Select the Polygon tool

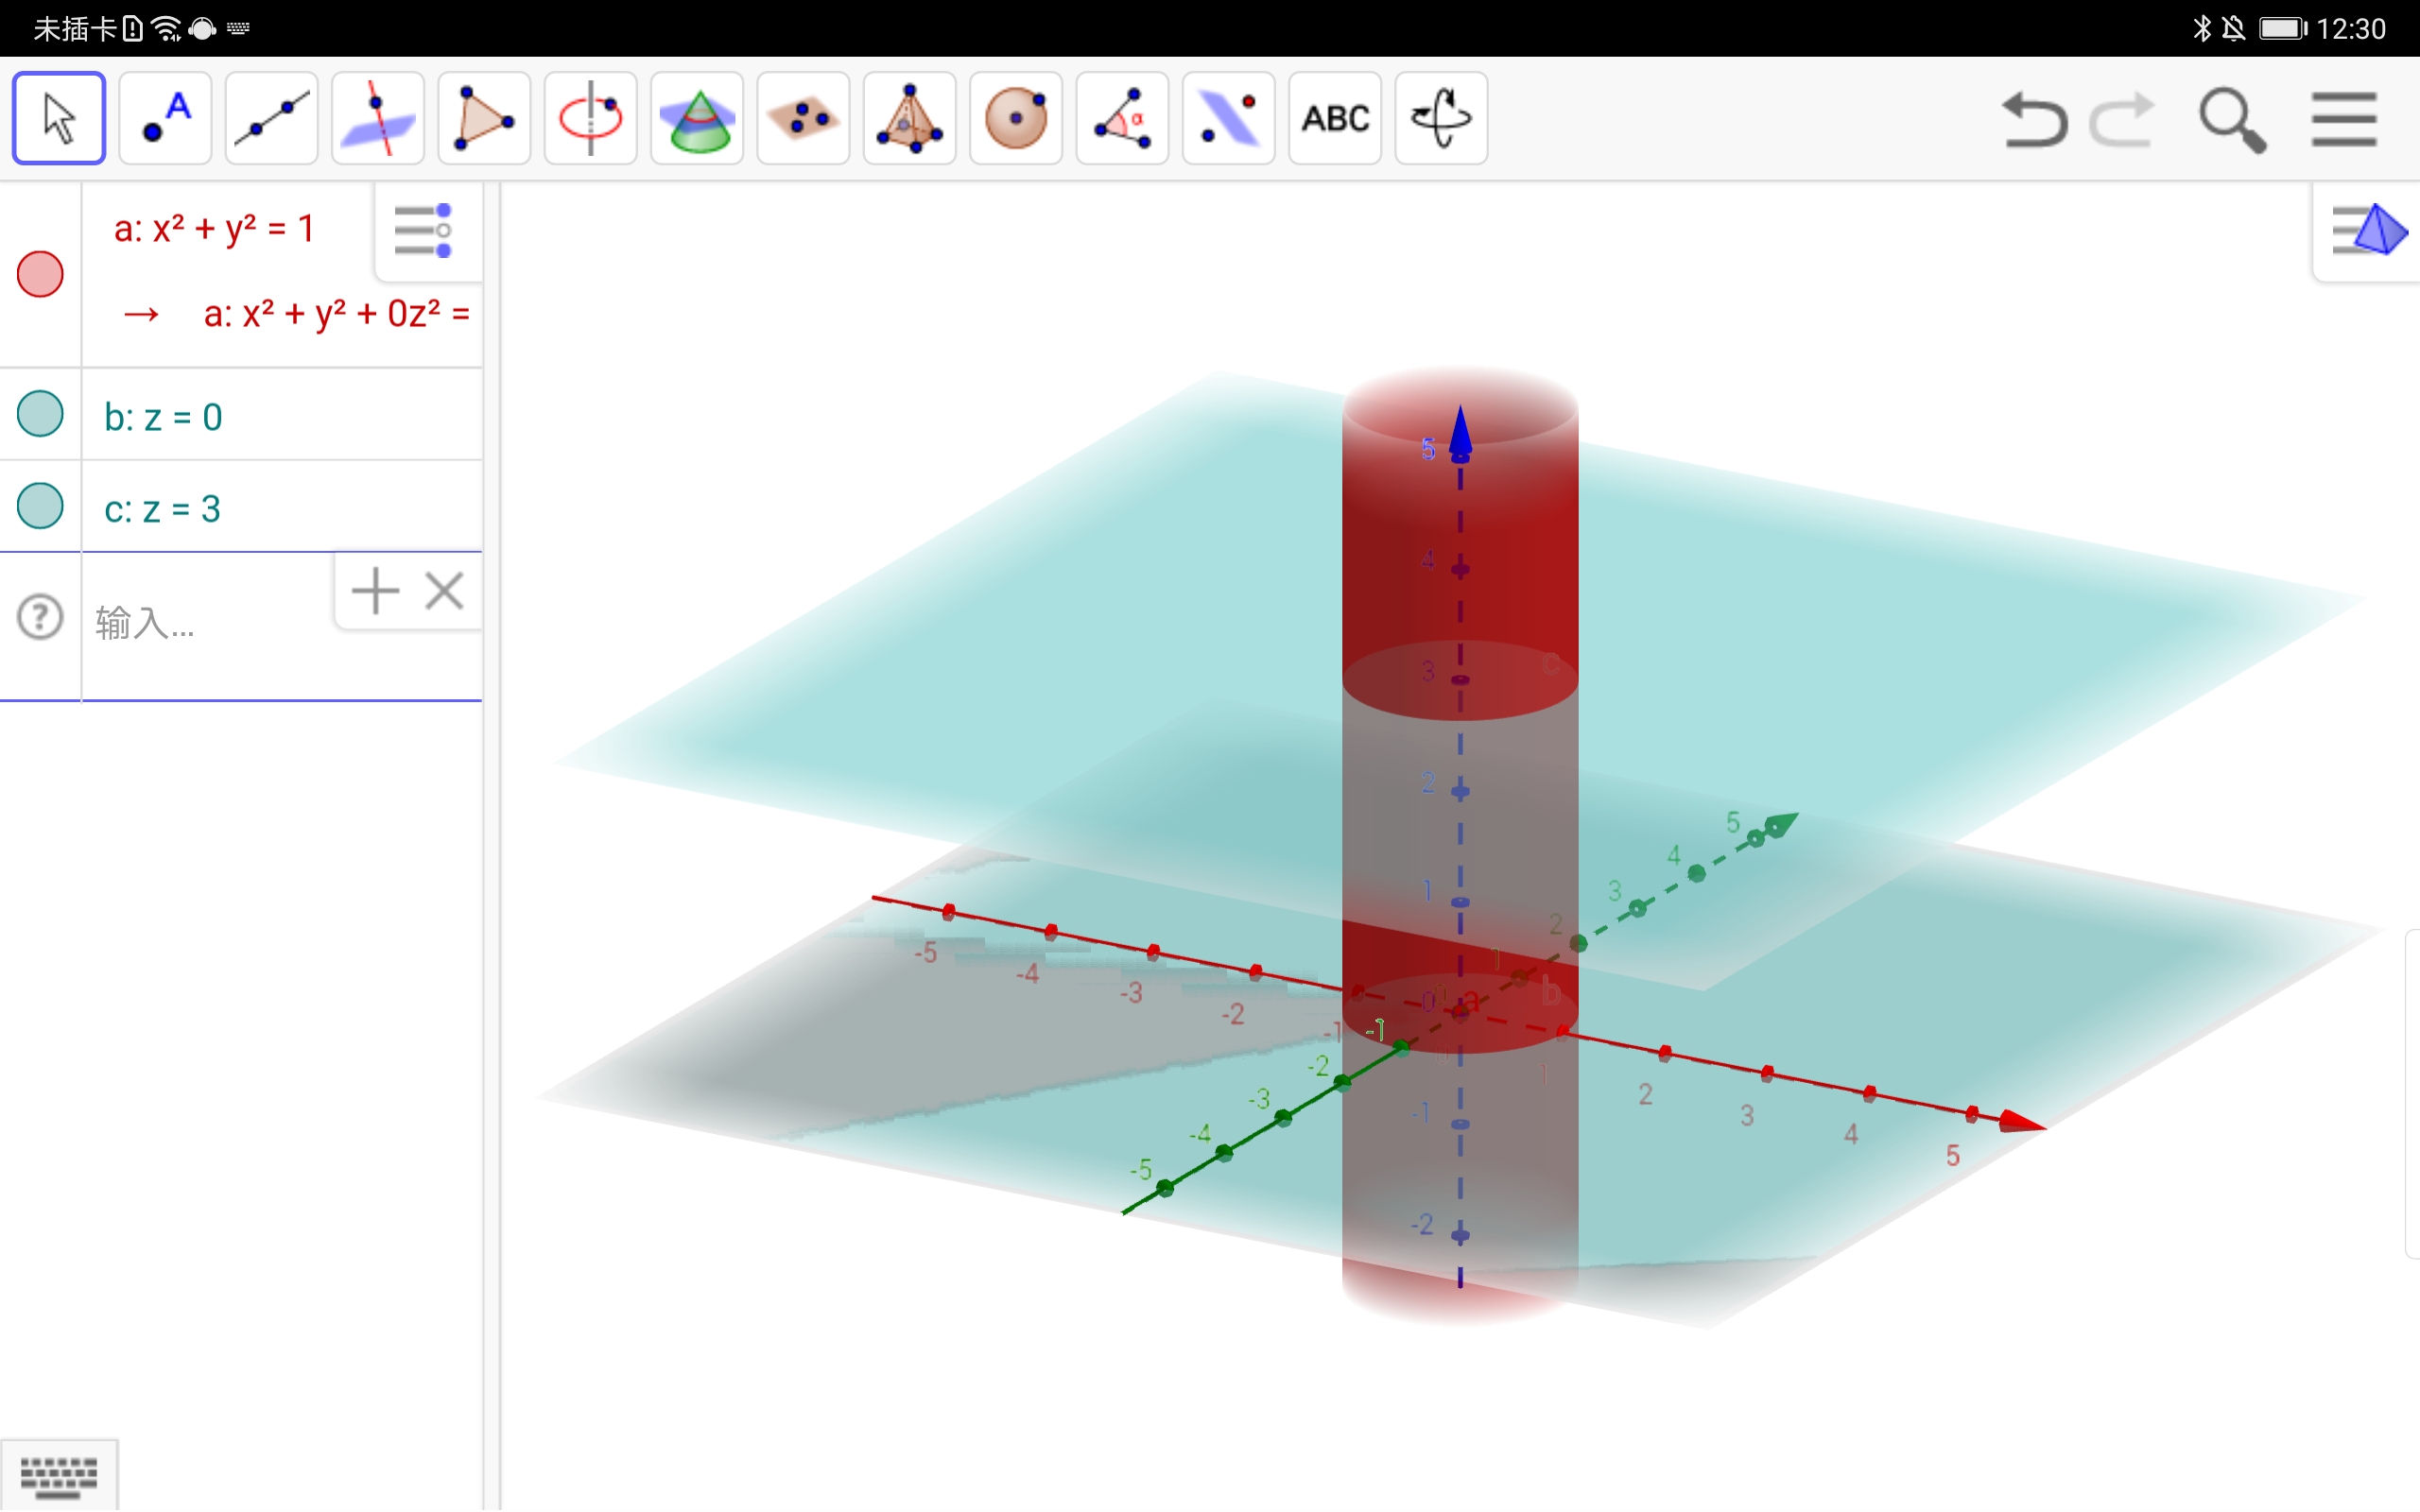click(x=484, y=118)
